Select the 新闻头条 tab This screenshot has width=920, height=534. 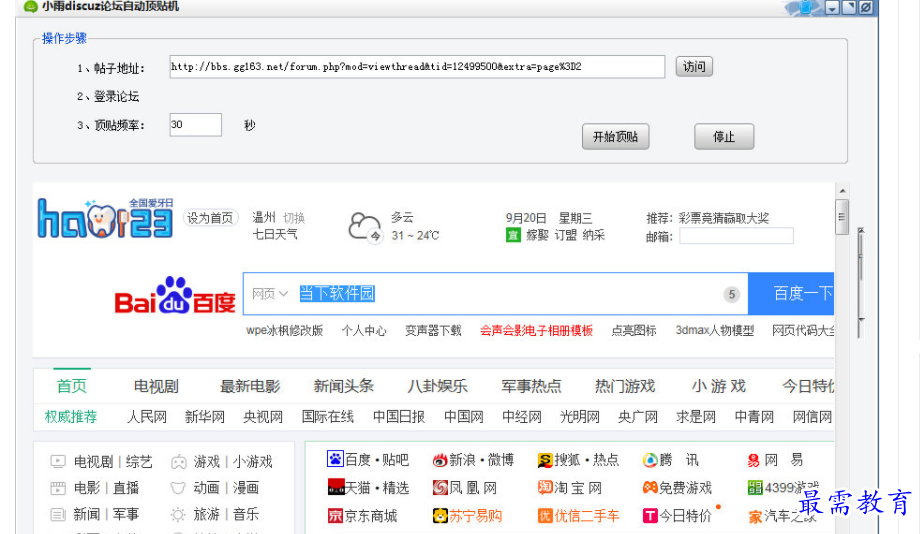344,386
